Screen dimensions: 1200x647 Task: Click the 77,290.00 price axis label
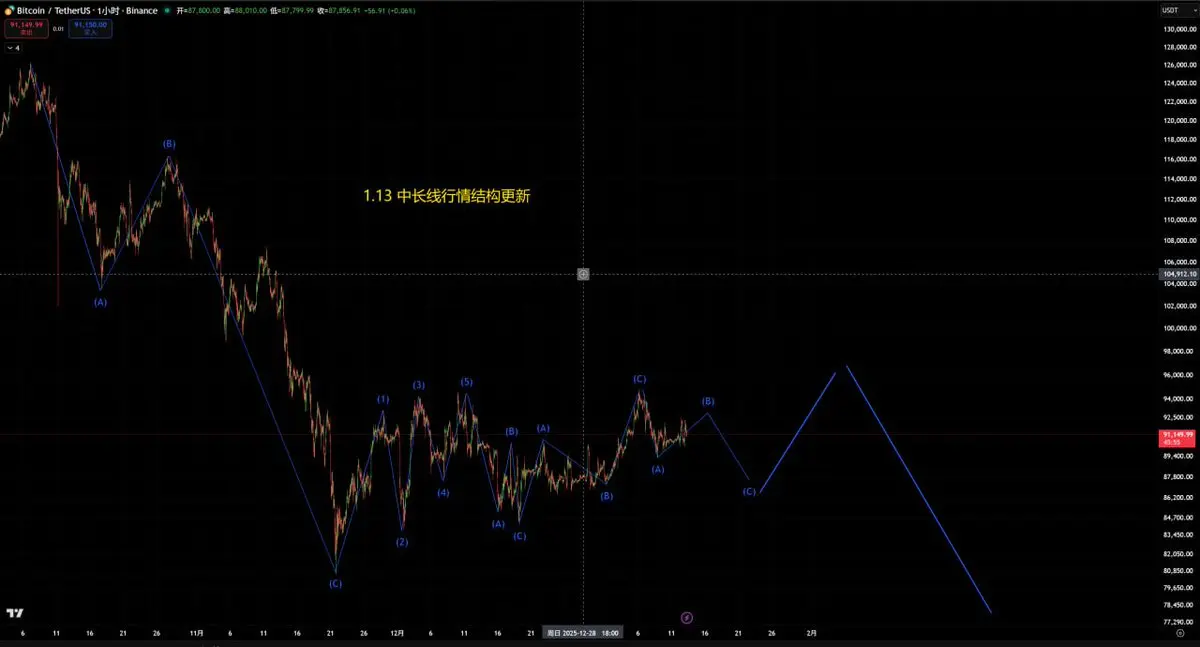1180,622
